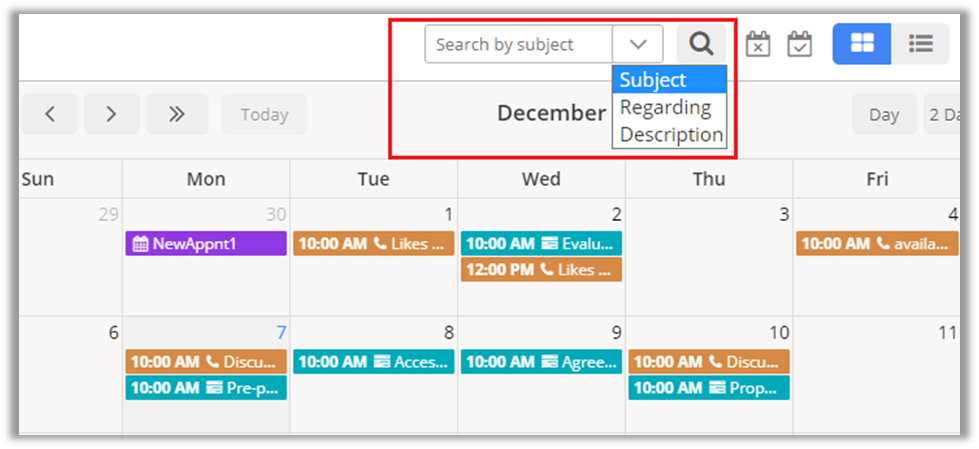Go to previous month arrow
979x449 pixels.
[x=49, y=114]
